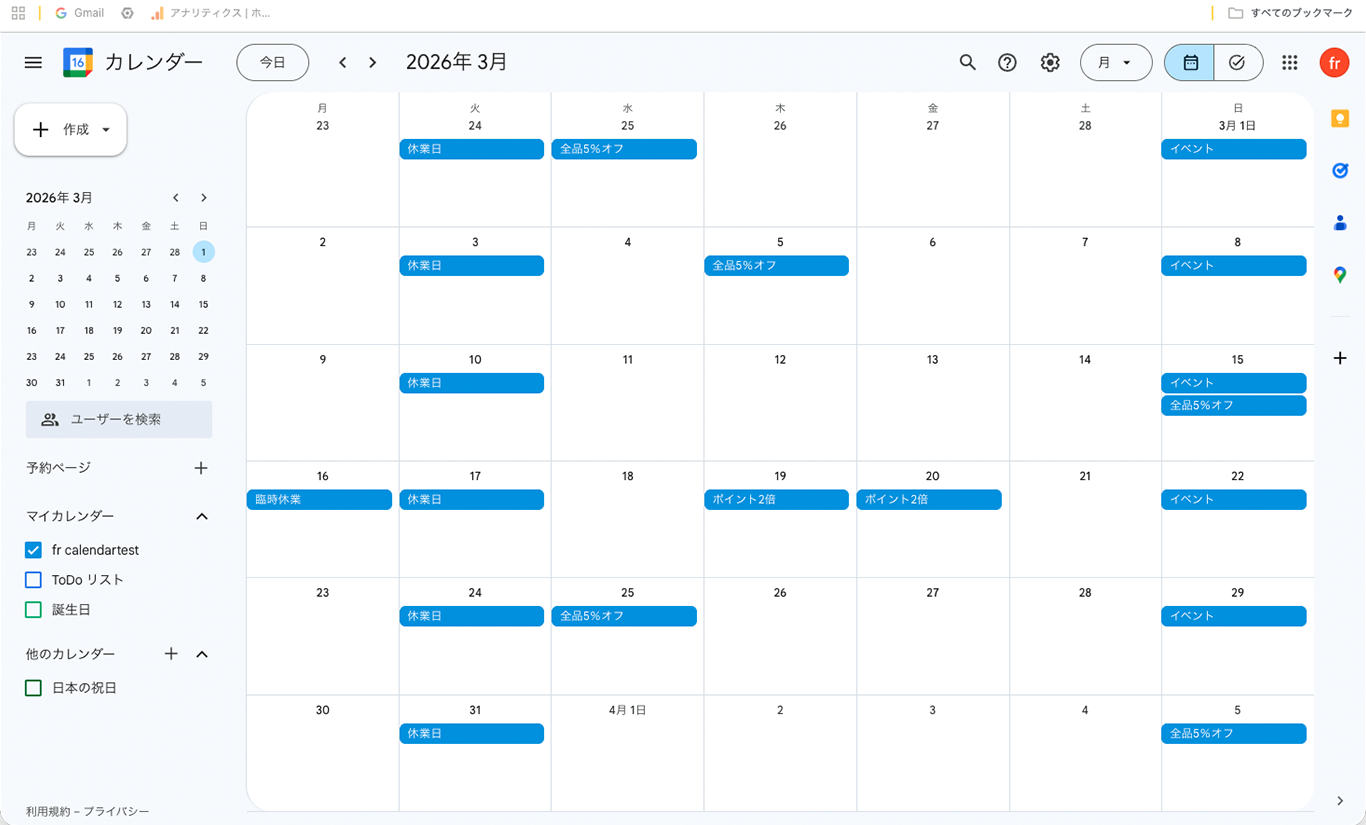Click the search magnifier icon
1366x825 pixels.
[967, 63]
